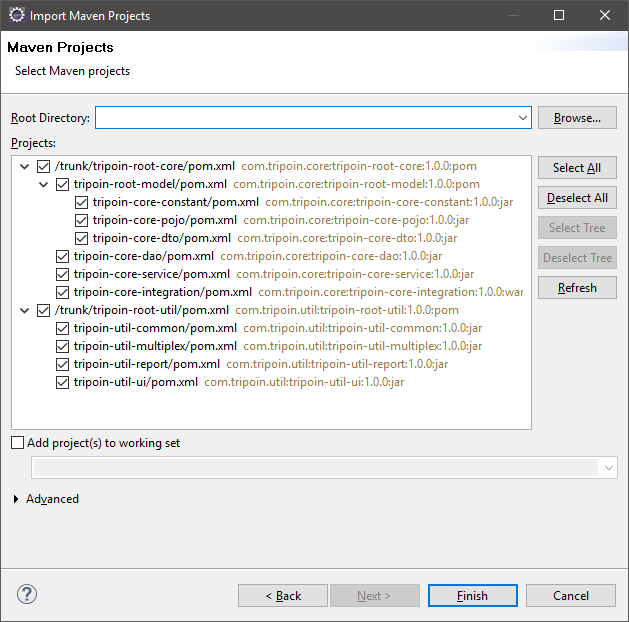Viewport: 629px width, 622px height.
Task: Select tripoin-util-common/pom.xml row text
Action: (x=155, y=328)
